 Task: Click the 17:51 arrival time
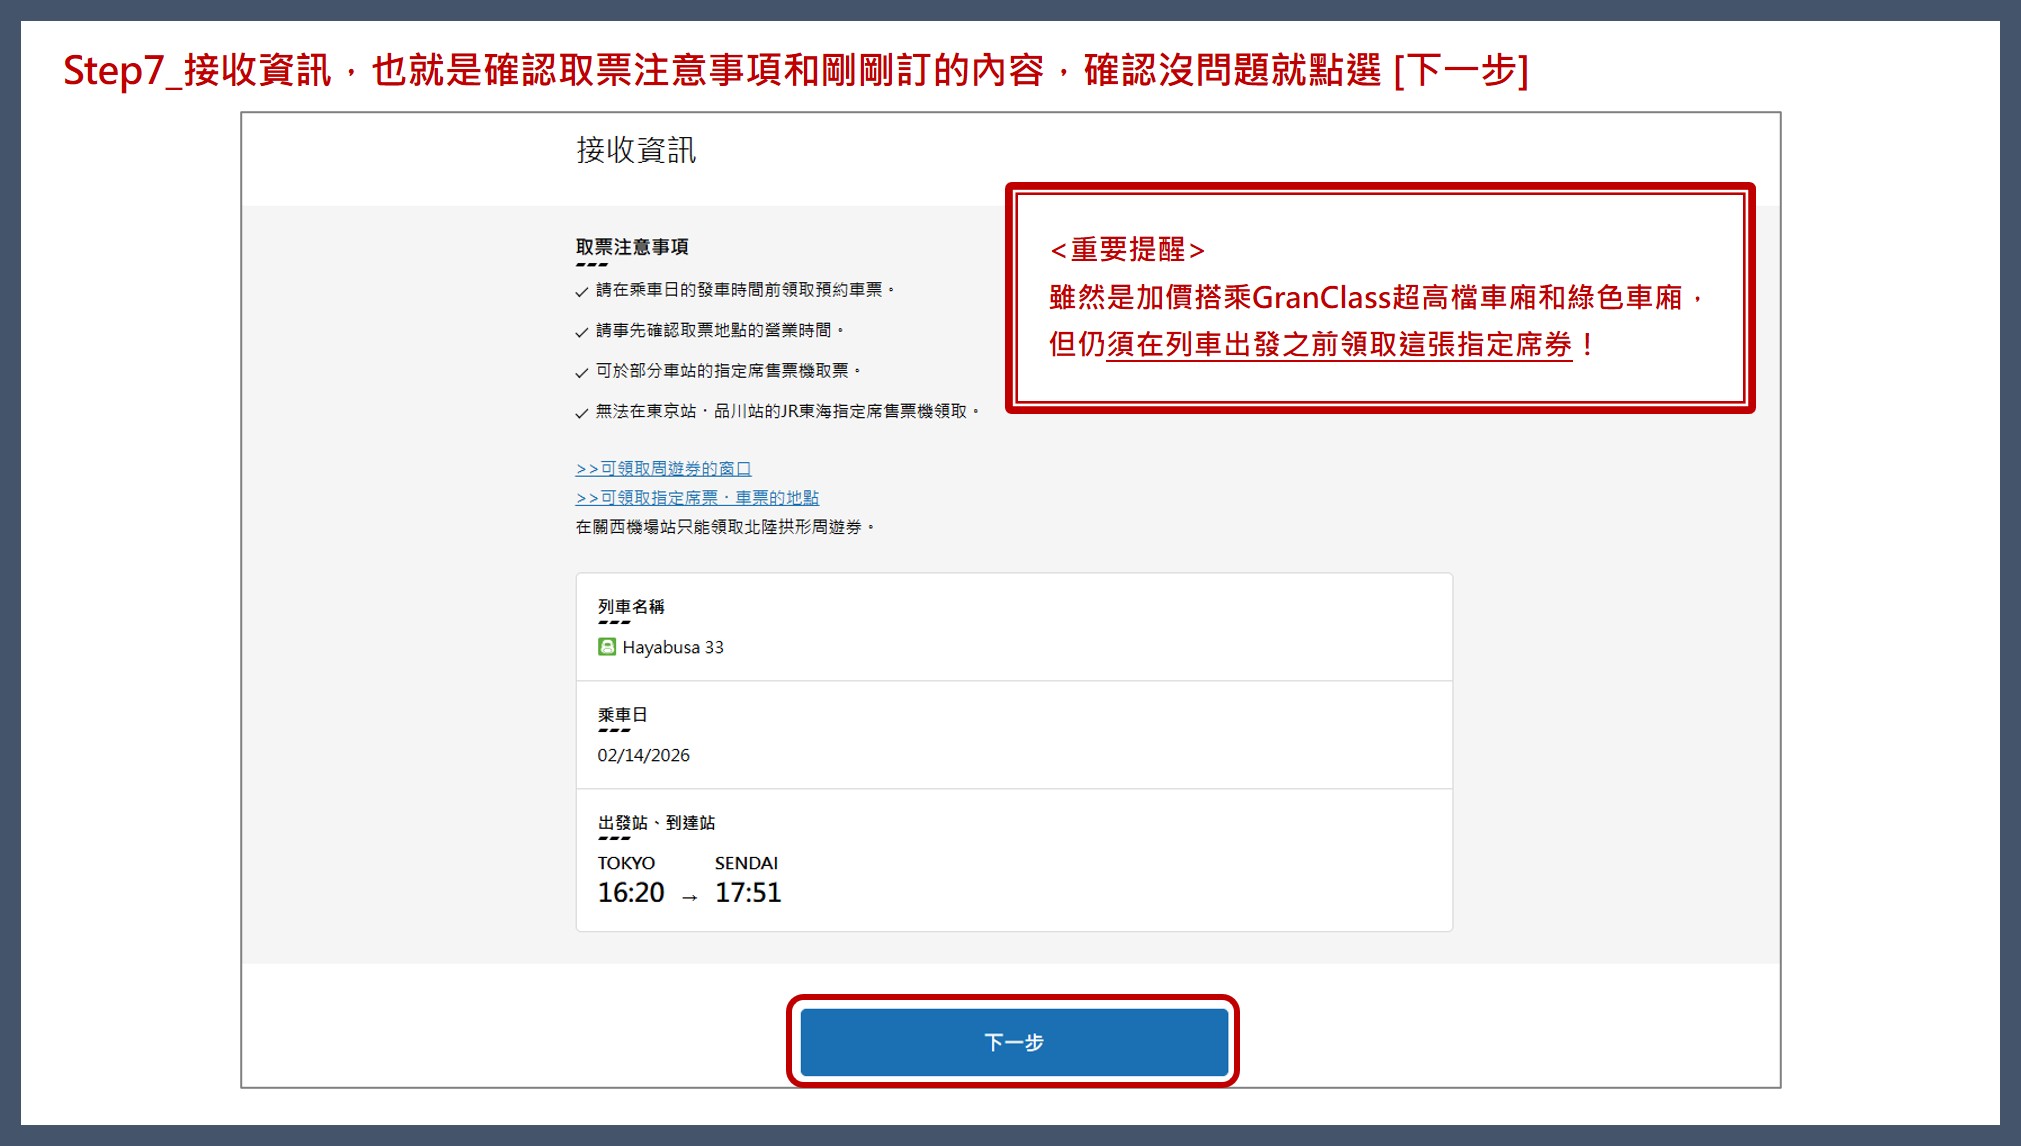pos(748,892)
